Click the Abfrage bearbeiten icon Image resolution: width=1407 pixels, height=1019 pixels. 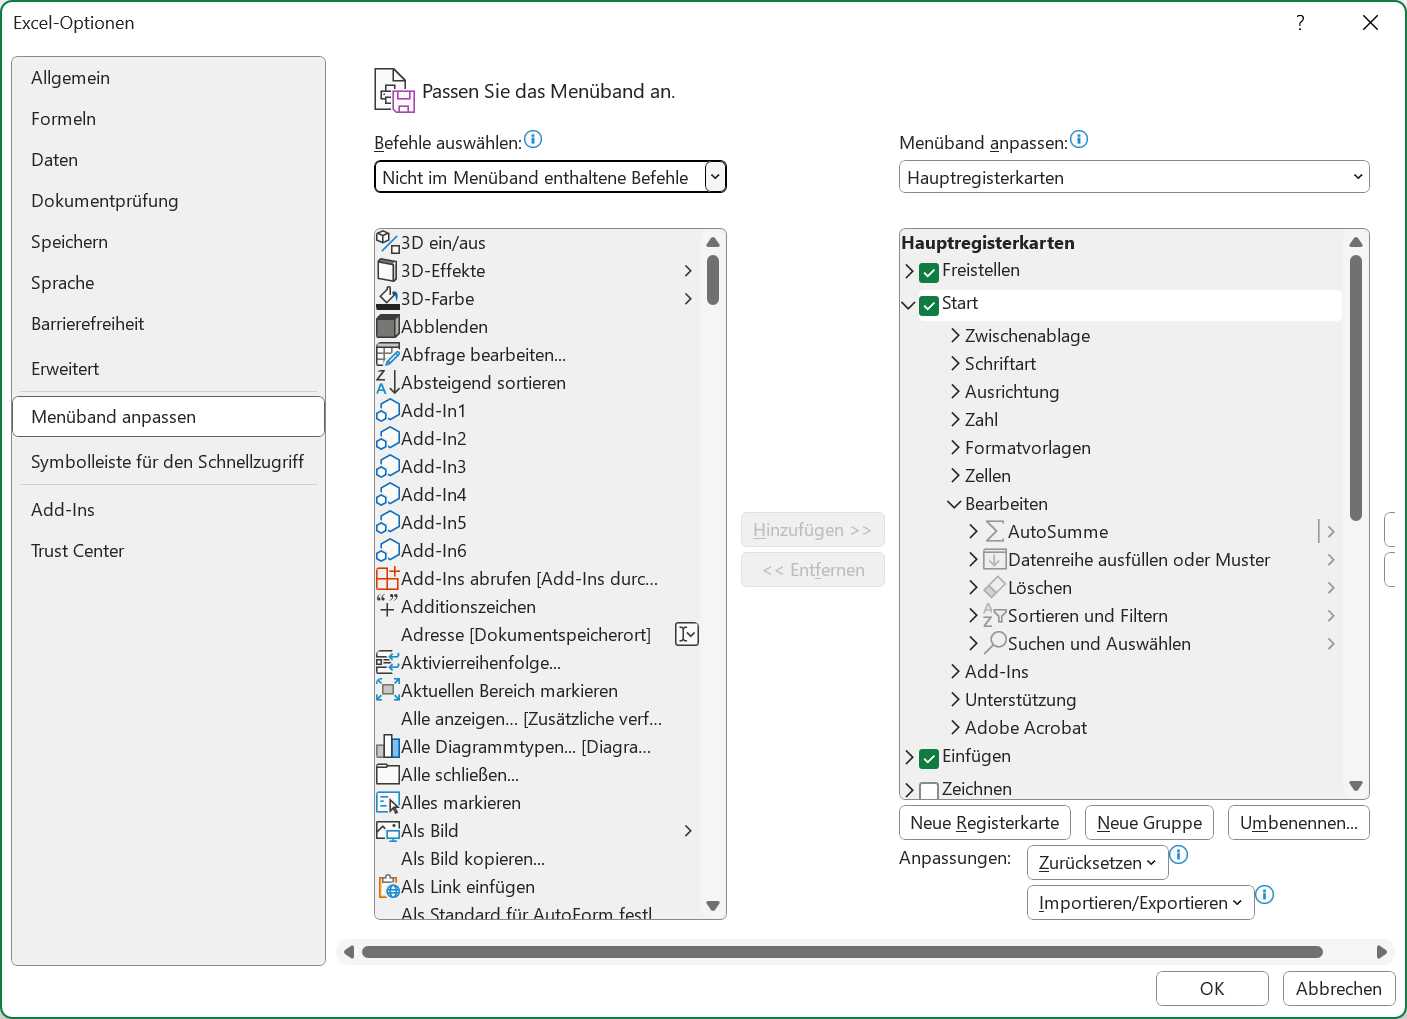tap(387, 354)
